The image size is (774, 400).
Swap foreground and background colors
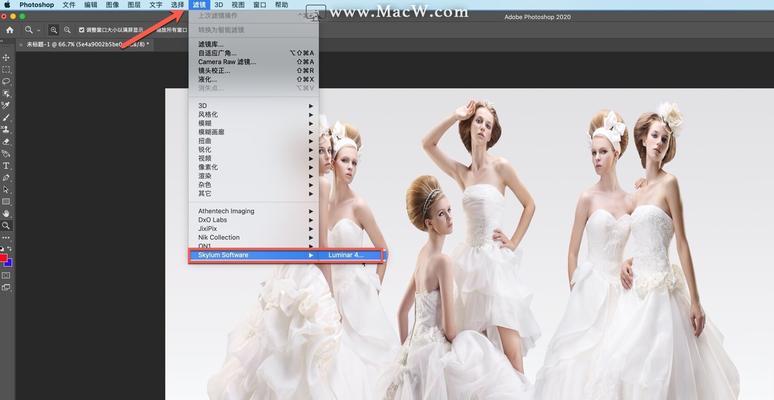10,248
